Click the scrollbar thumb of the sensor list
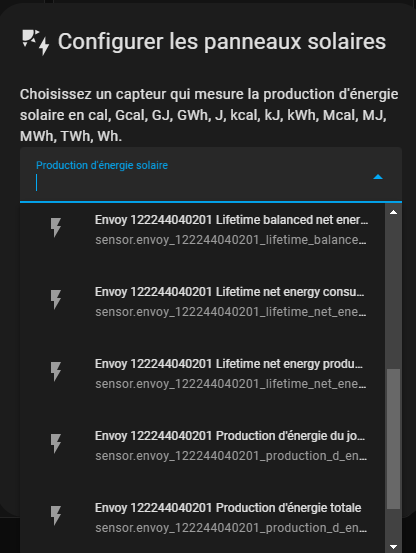This screenshot has width=416, height=553. 393,439
